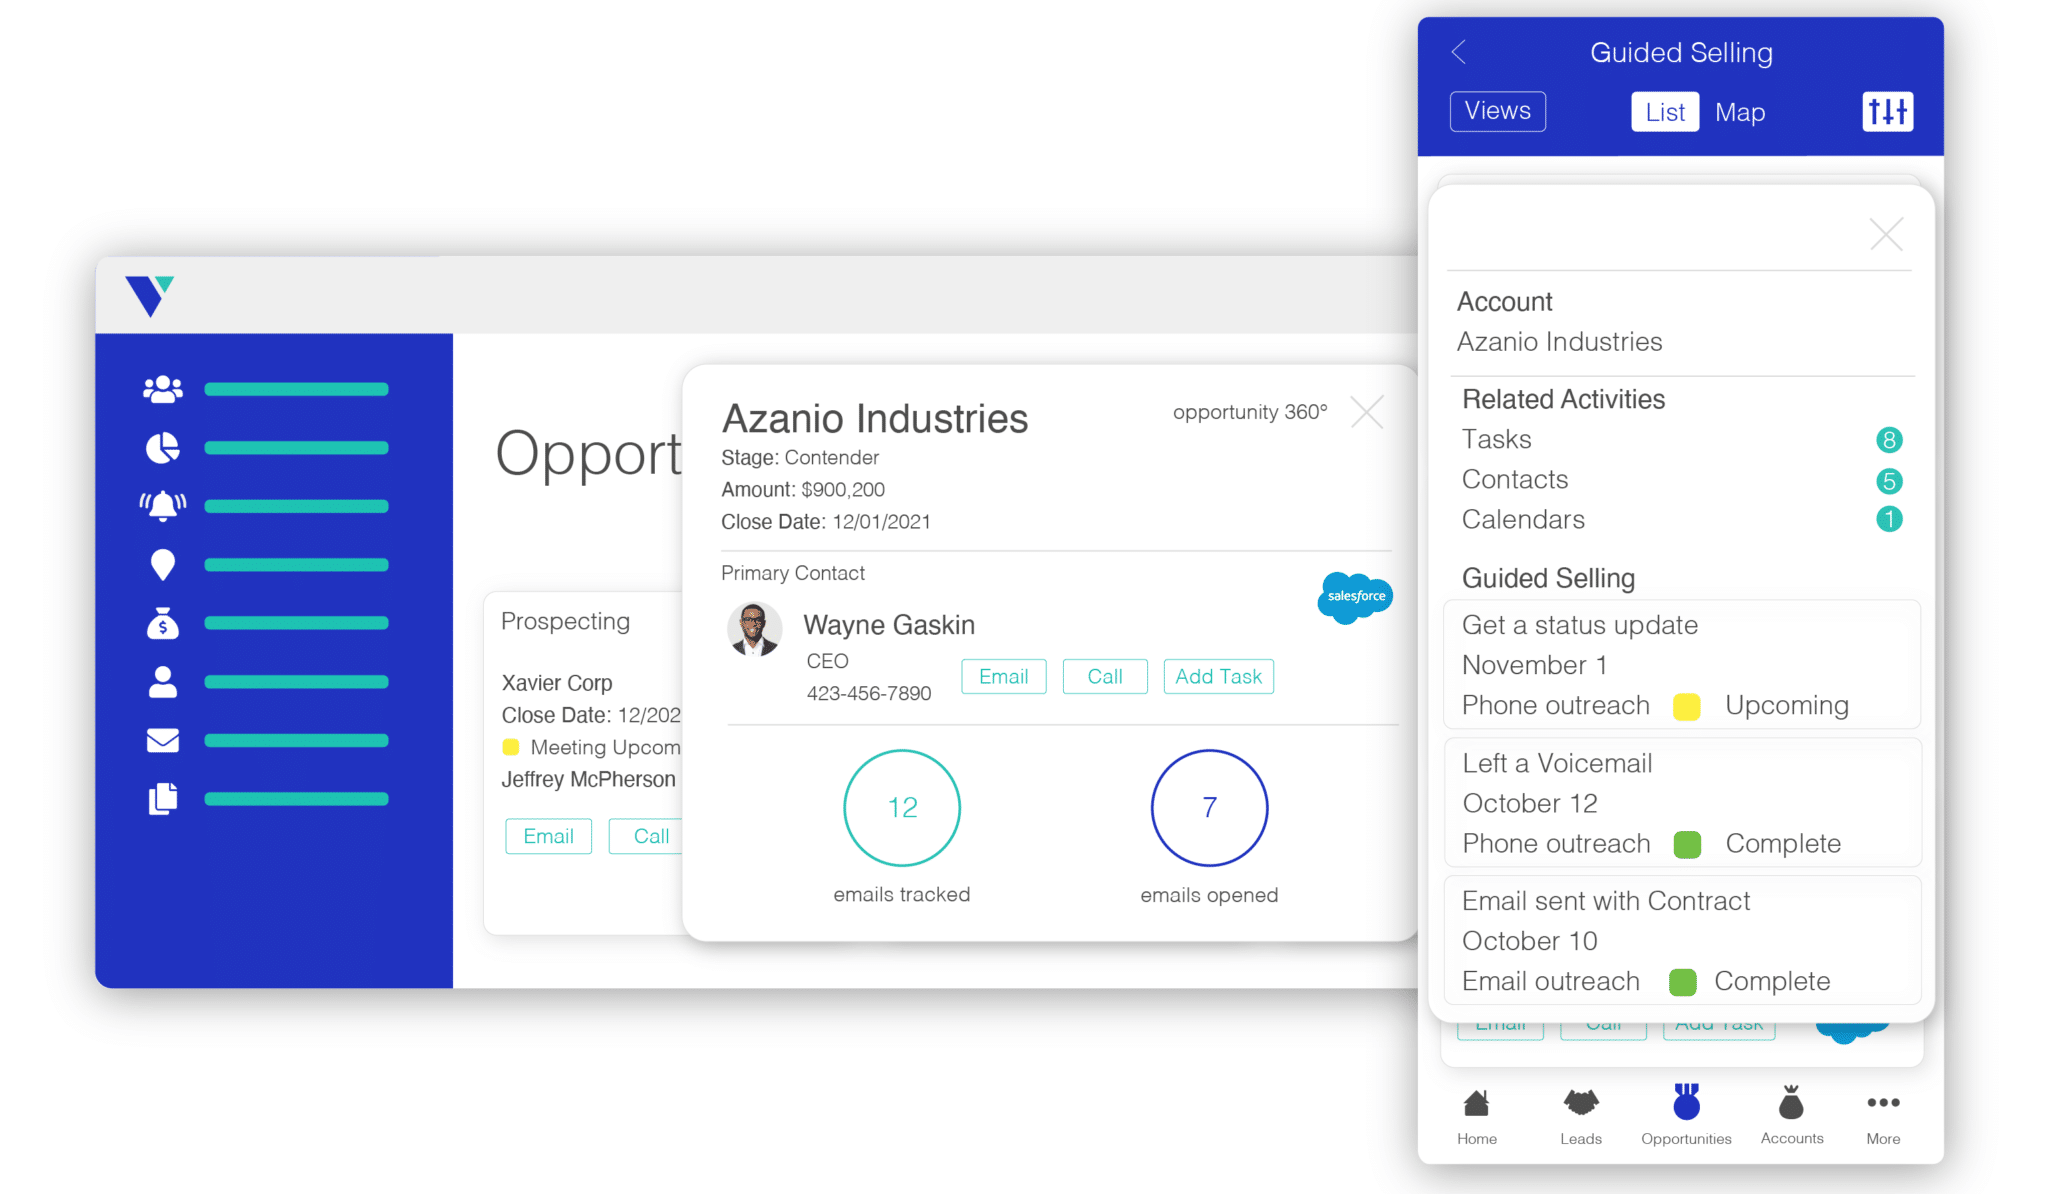Open the Views dropdown
The width and height of the screenshot is (2048, 1194).
(1497, 111)
